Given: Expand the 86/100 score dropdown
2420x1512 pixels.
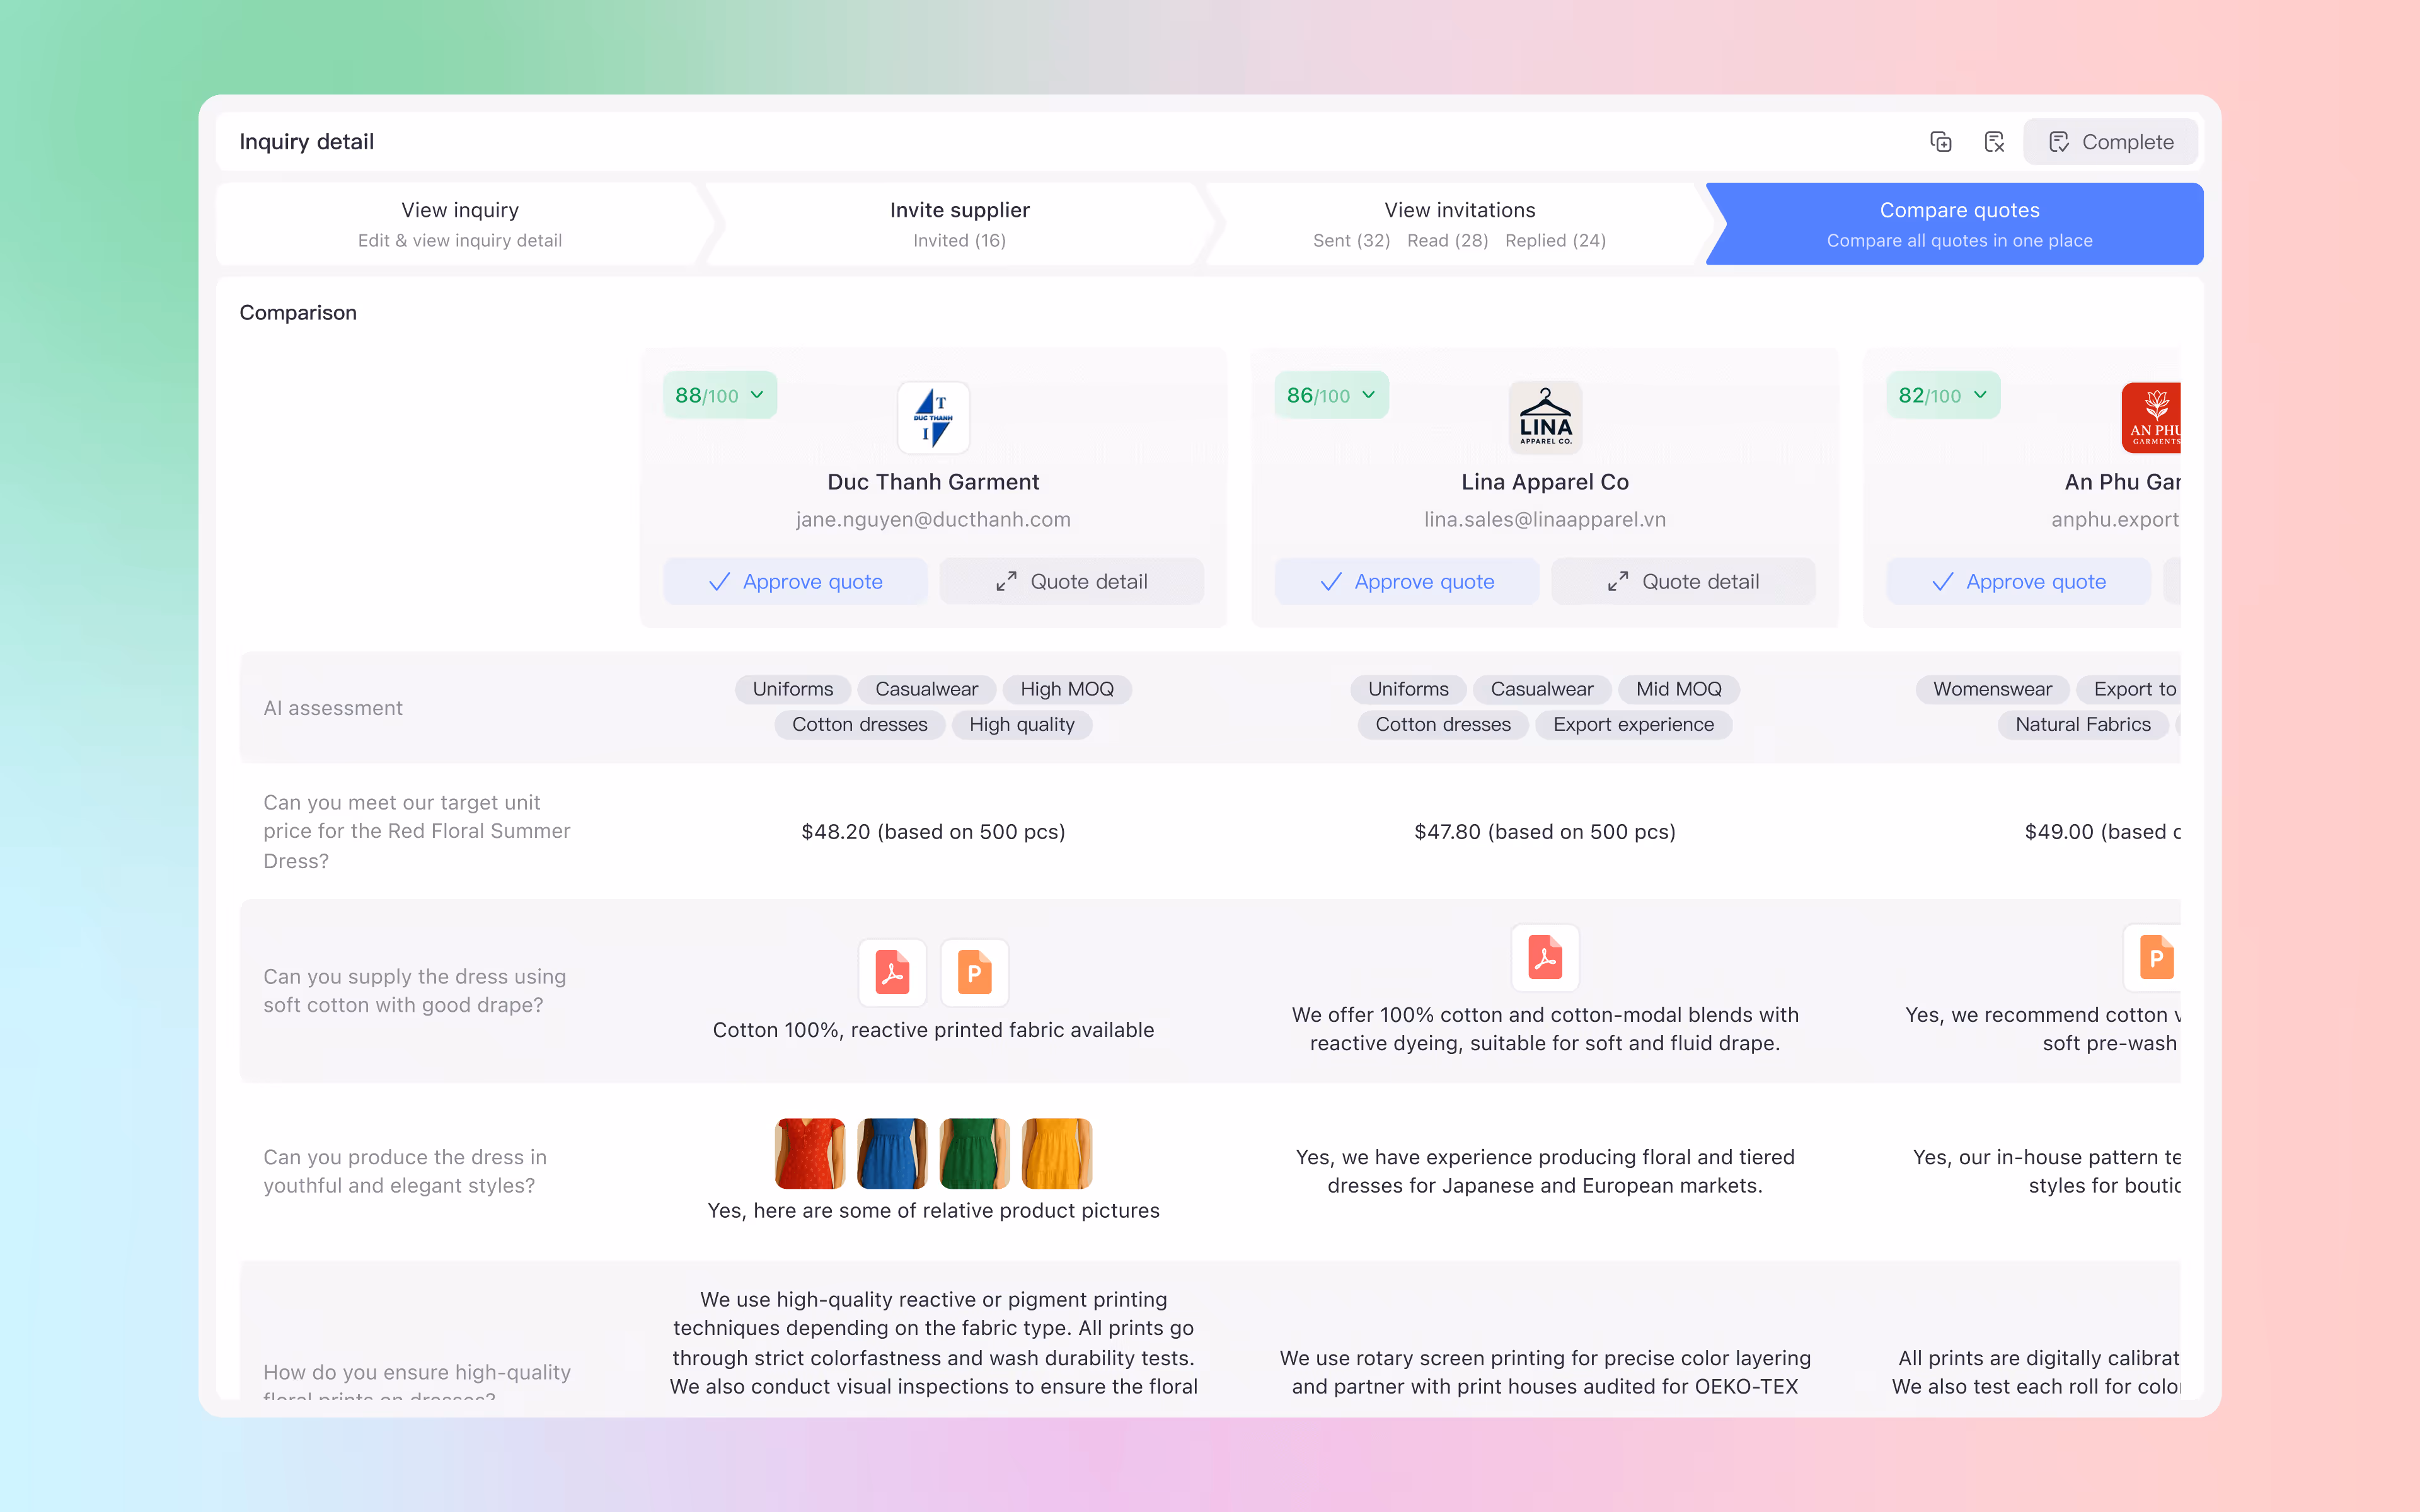Looking at the screenshot, I should coord(1331,395).
